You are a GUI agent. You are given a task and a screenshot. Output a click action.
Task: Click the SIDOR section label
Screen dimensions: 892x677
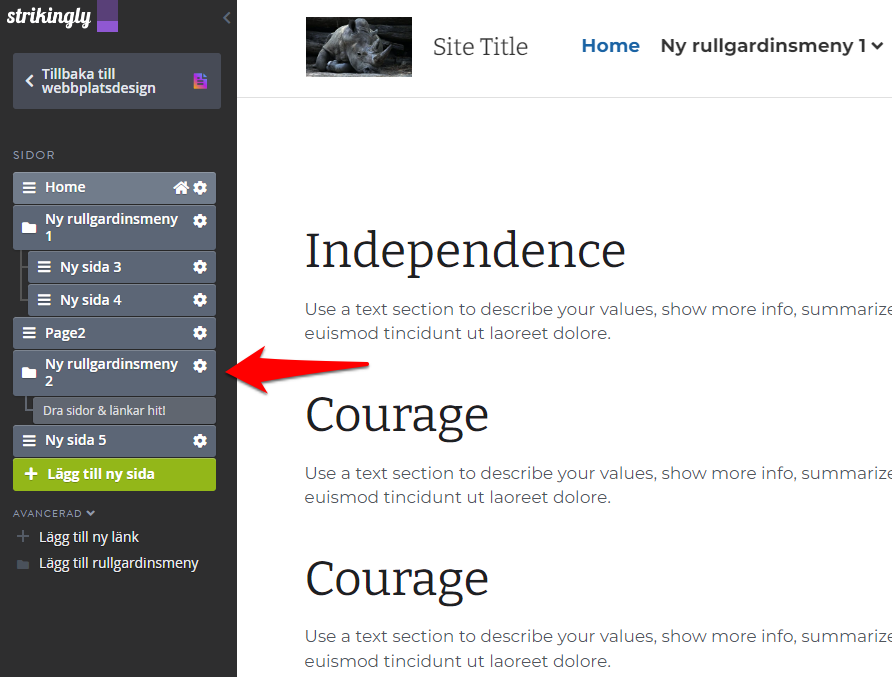point(34,155)
